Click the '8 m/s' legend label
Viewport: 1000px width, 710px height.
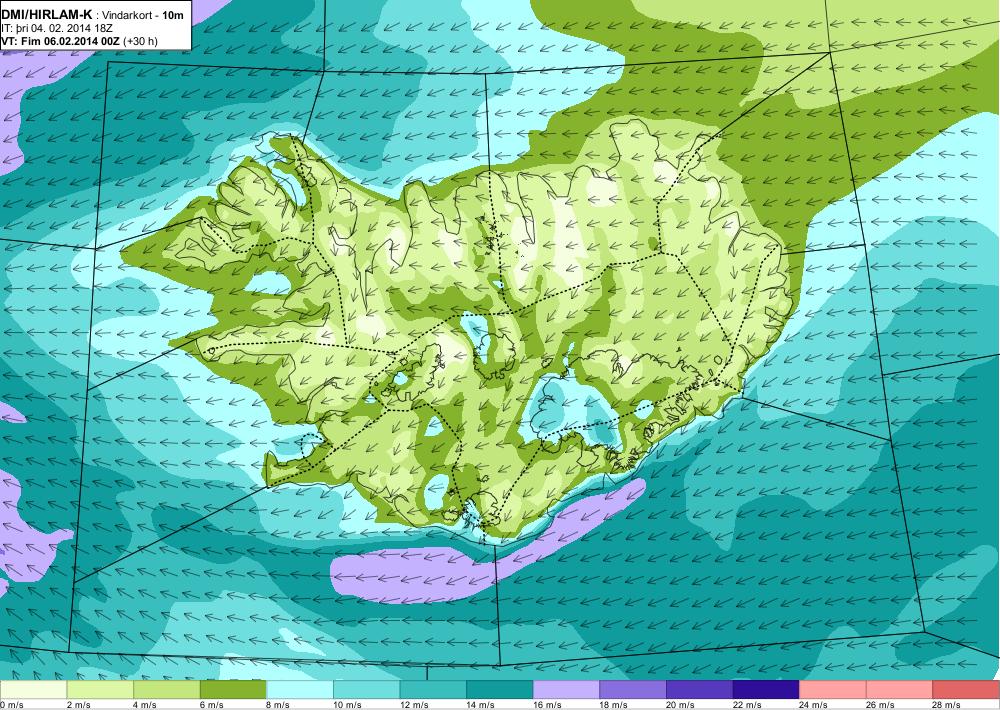click(279, 705)
